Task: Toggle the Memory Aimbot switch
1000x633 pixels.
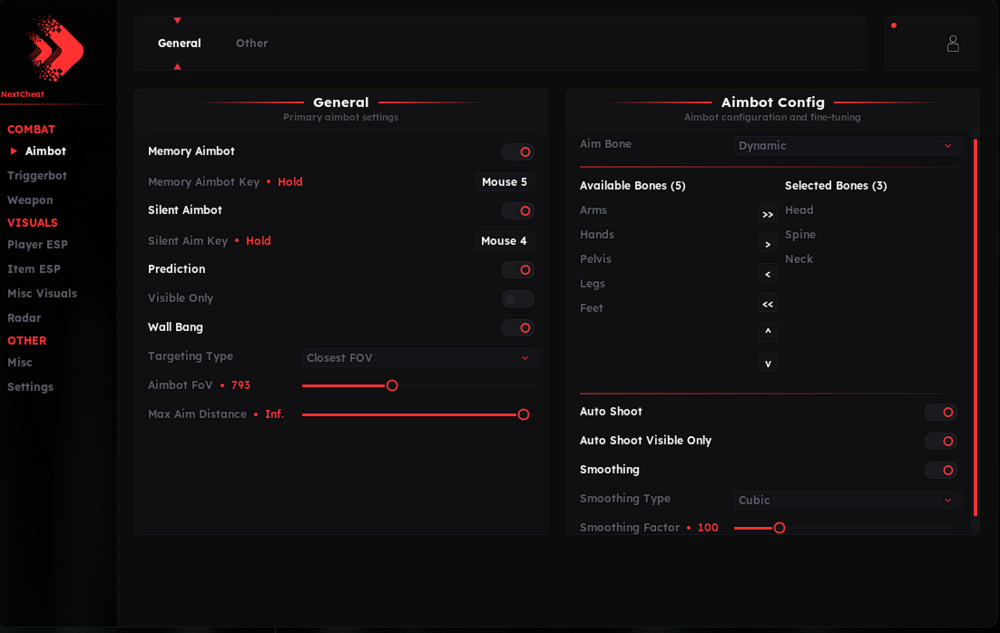Action: click(x=518, y=152)
